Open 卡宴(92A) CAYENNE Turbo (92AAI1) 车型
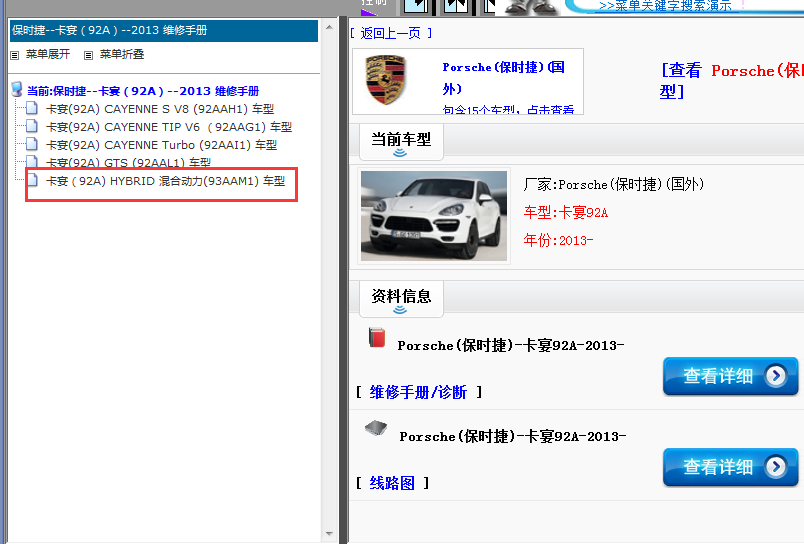The height and width of the screenshot is (544, 804). [162, 145]
